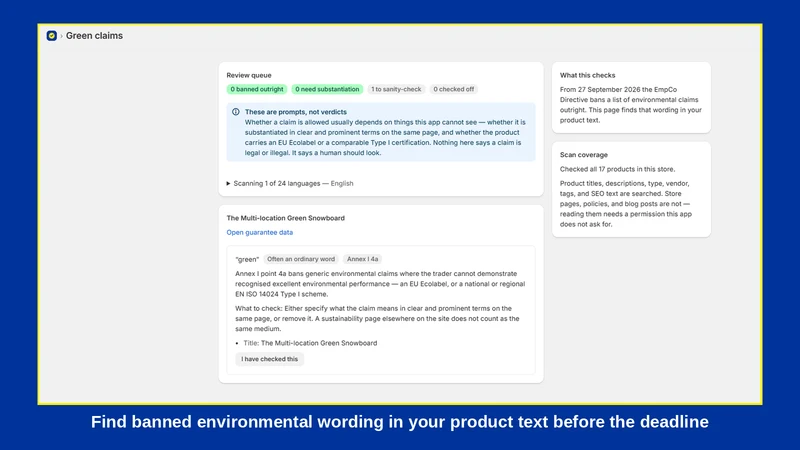This screenshot has height=450, width=800.
Task: Click the 'Scan coverage' heading
Action: pos(584,155)
